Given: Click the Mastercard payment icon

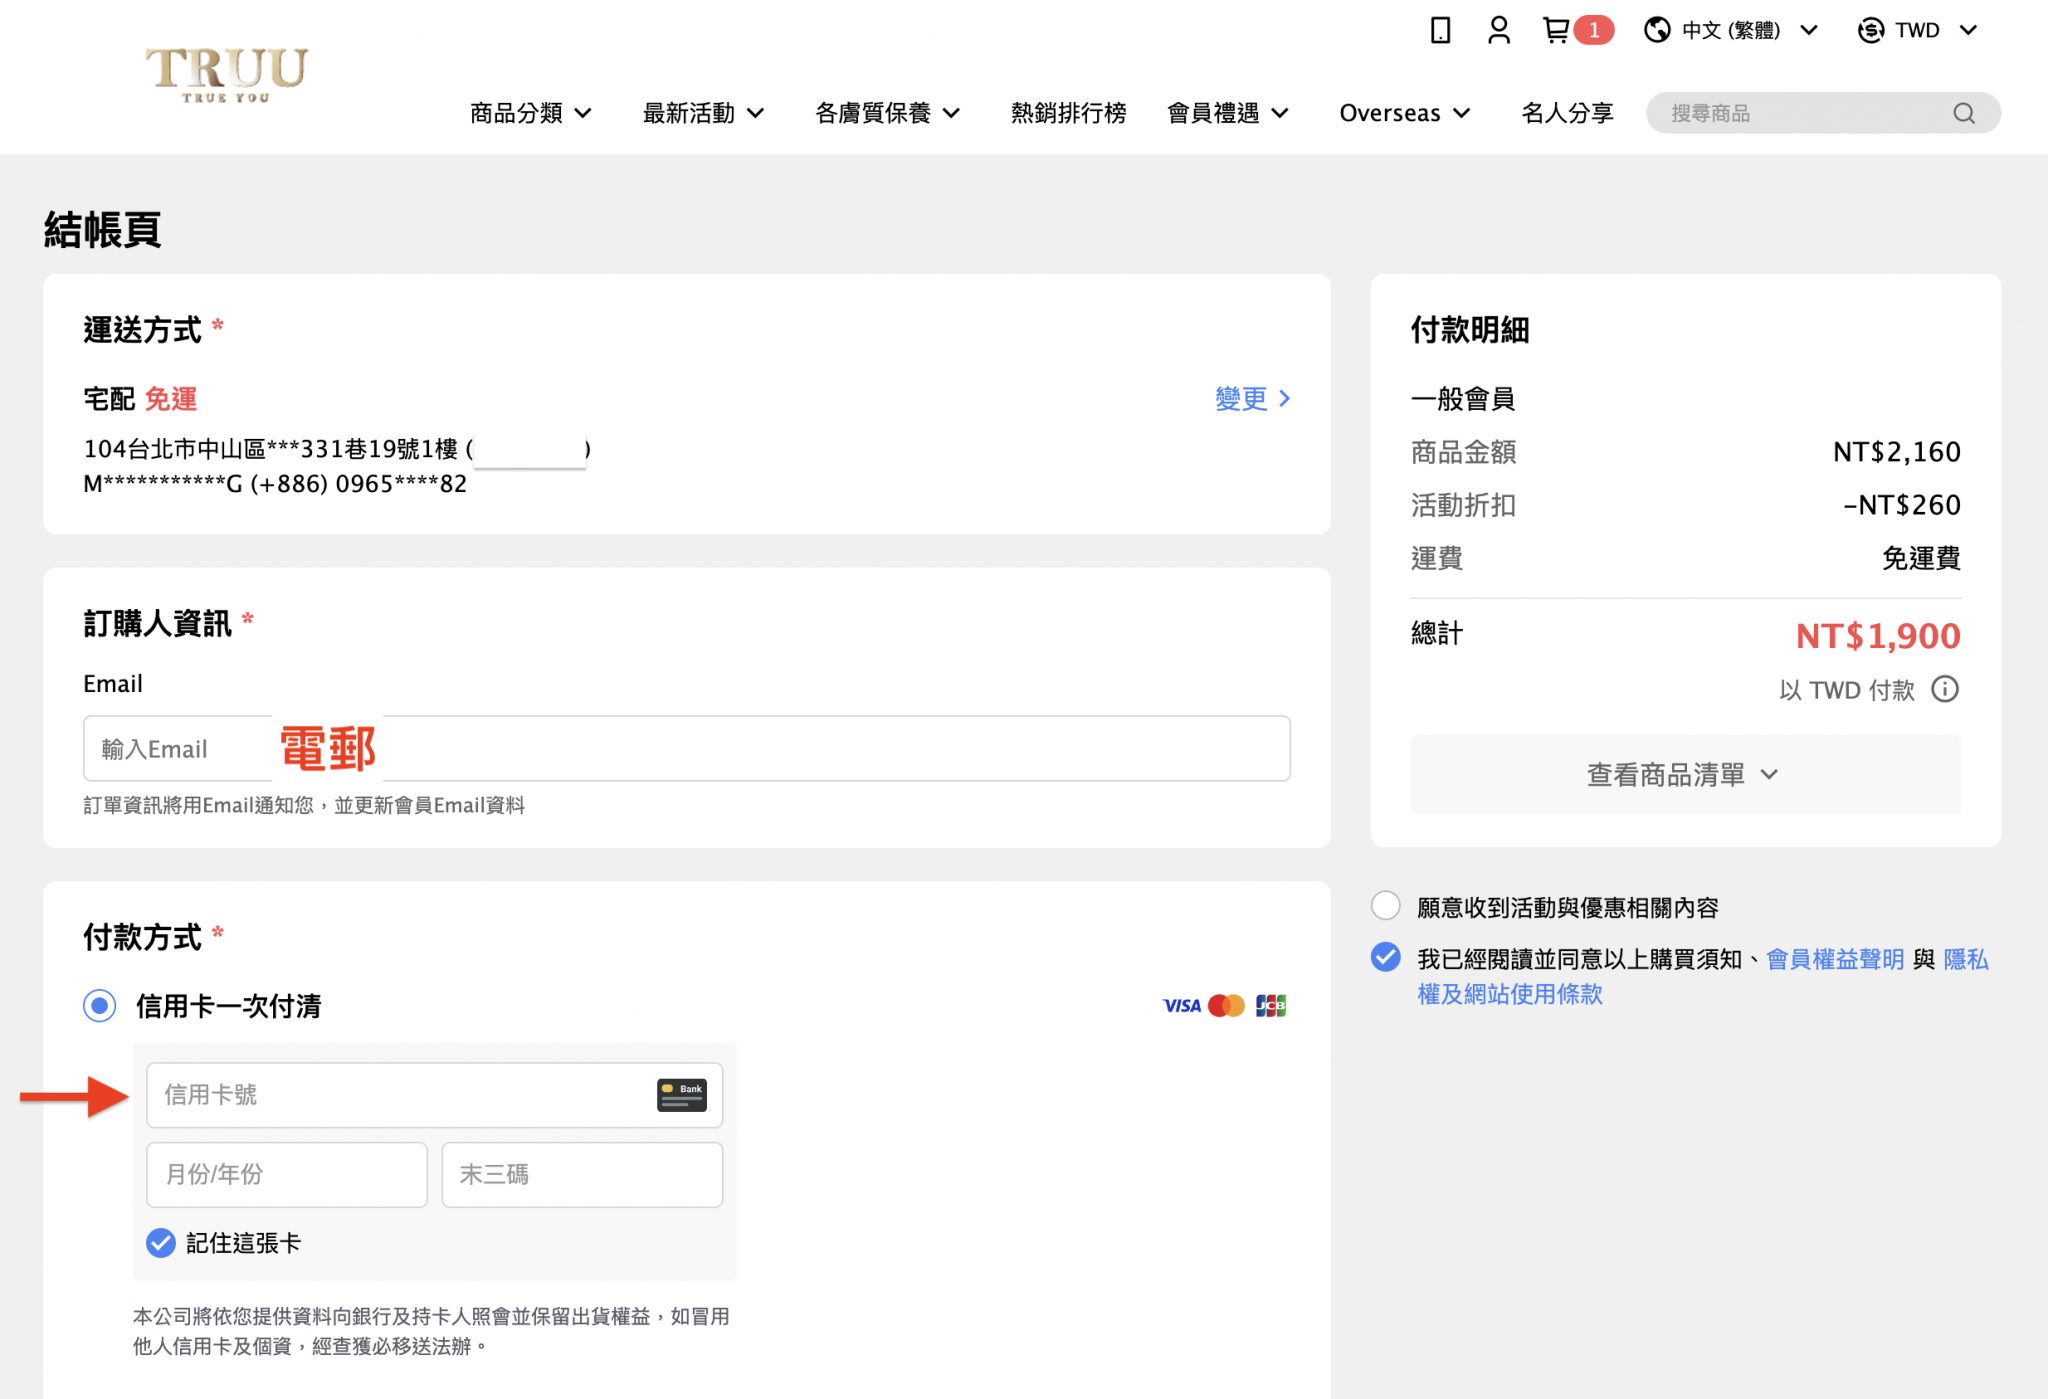Looking at the screenshot, I should pyautogui.click(x=1227, y=1005).
